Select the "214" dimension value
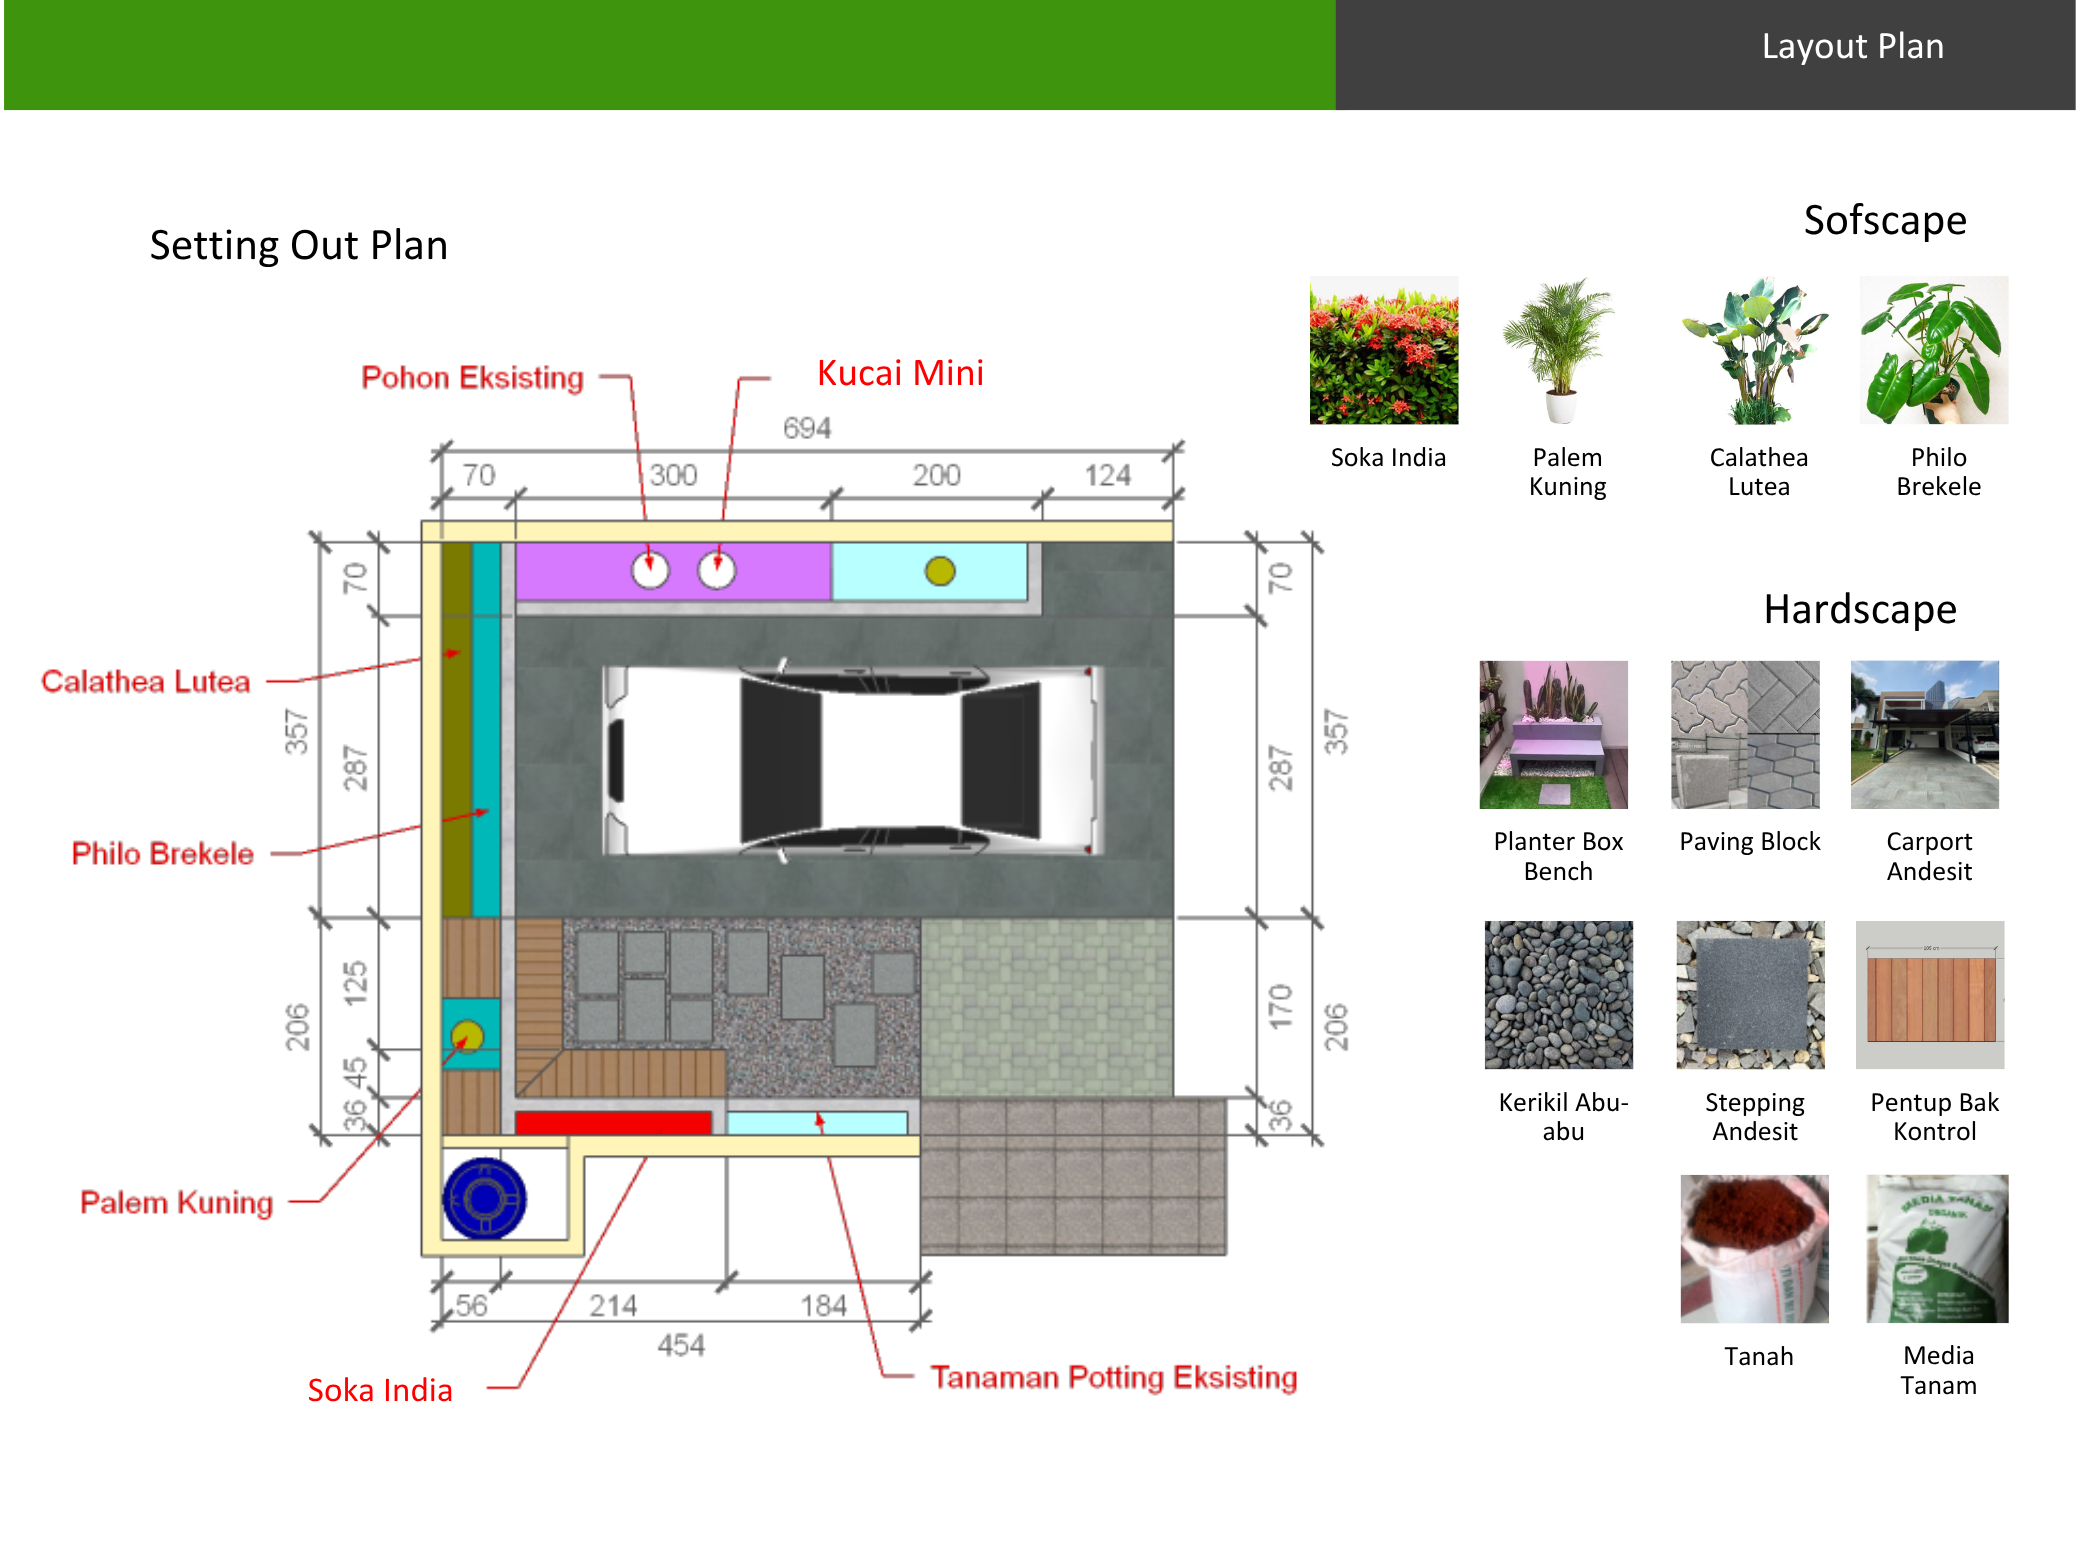 [613, 1306]
